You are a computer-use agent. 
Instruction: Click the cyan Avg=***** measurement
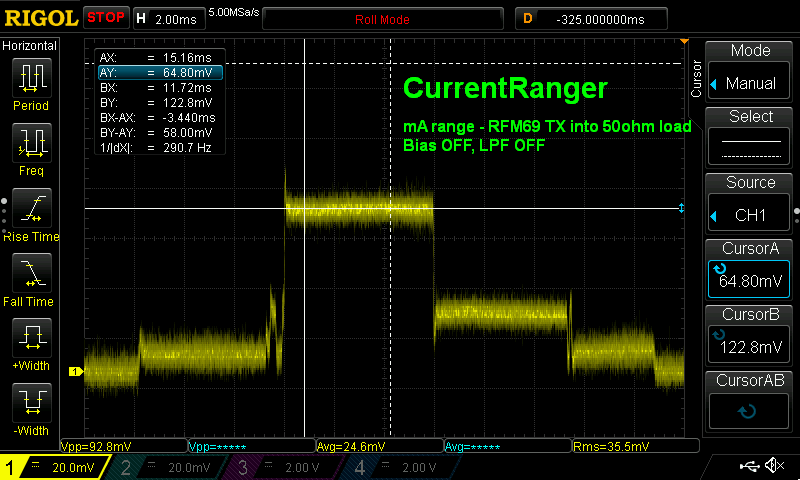472,447
